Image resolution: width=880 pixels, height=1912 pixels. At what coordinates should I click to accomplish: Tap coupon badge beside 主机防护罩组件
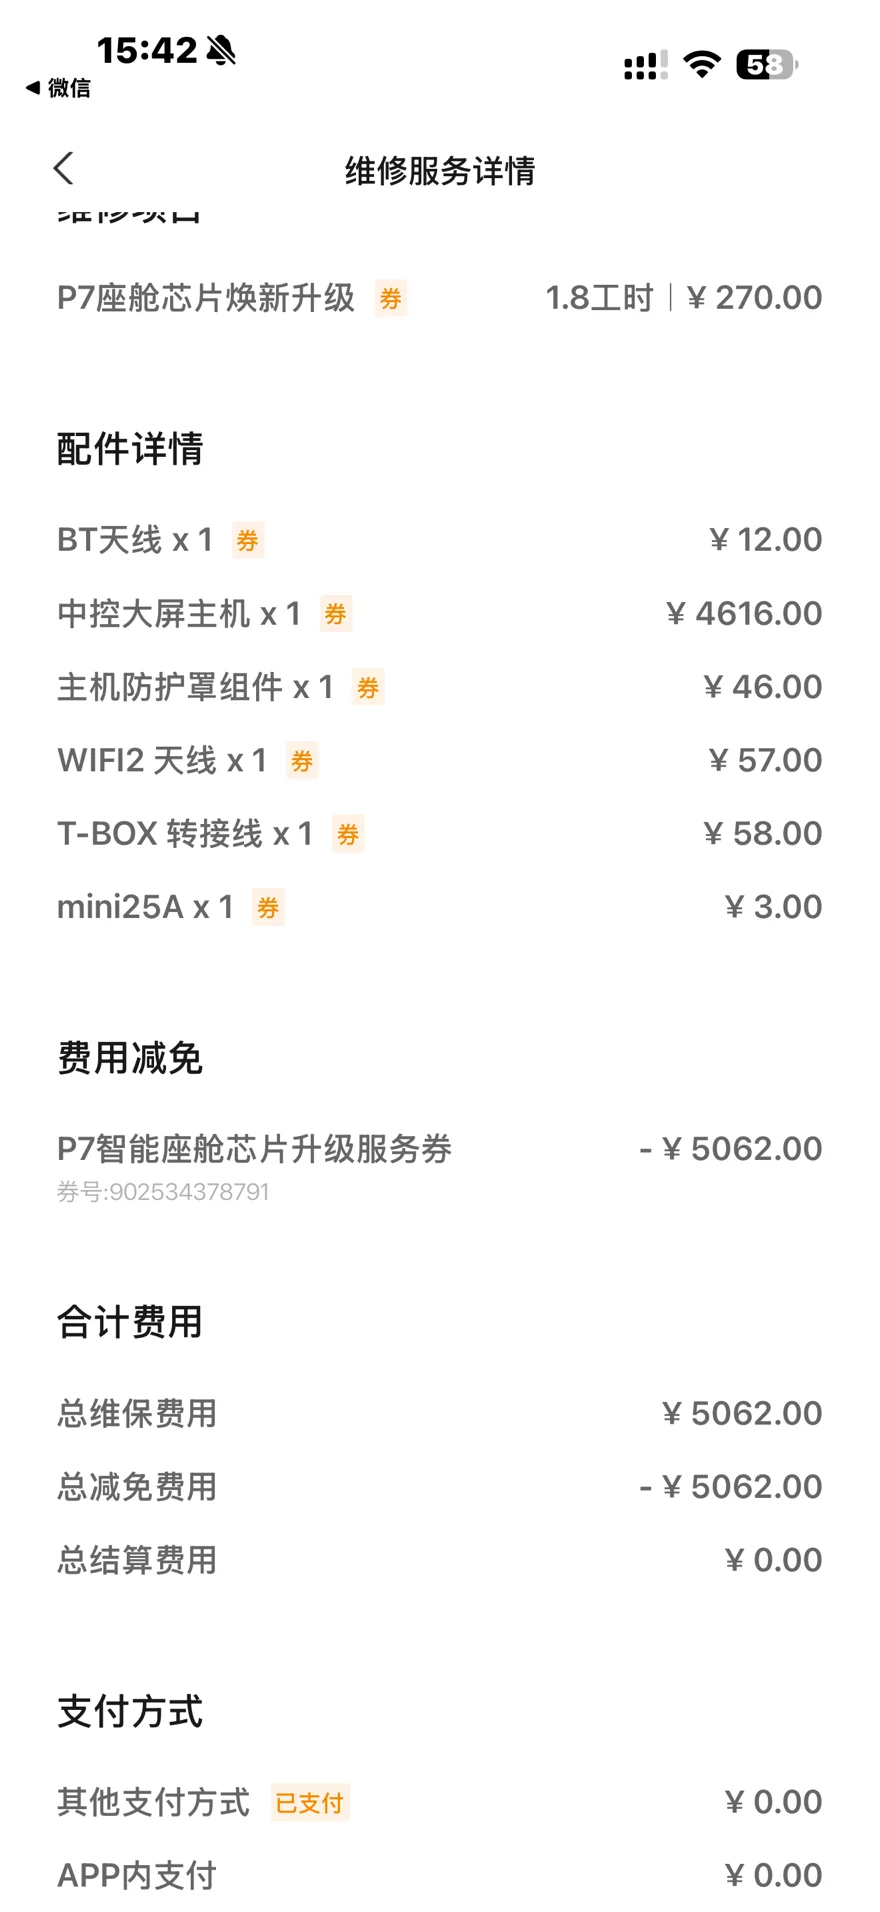(368, 687)
